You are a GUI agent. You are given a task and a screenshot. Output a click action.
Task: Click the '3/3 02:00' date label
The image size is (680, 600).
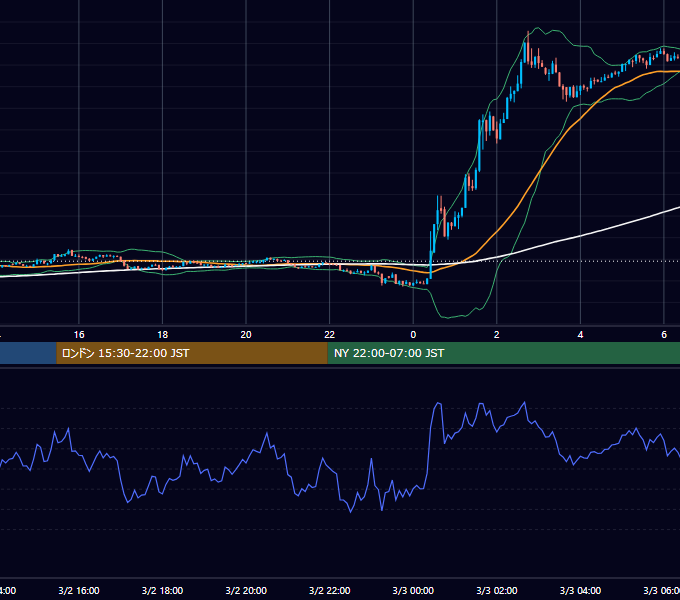497,590
